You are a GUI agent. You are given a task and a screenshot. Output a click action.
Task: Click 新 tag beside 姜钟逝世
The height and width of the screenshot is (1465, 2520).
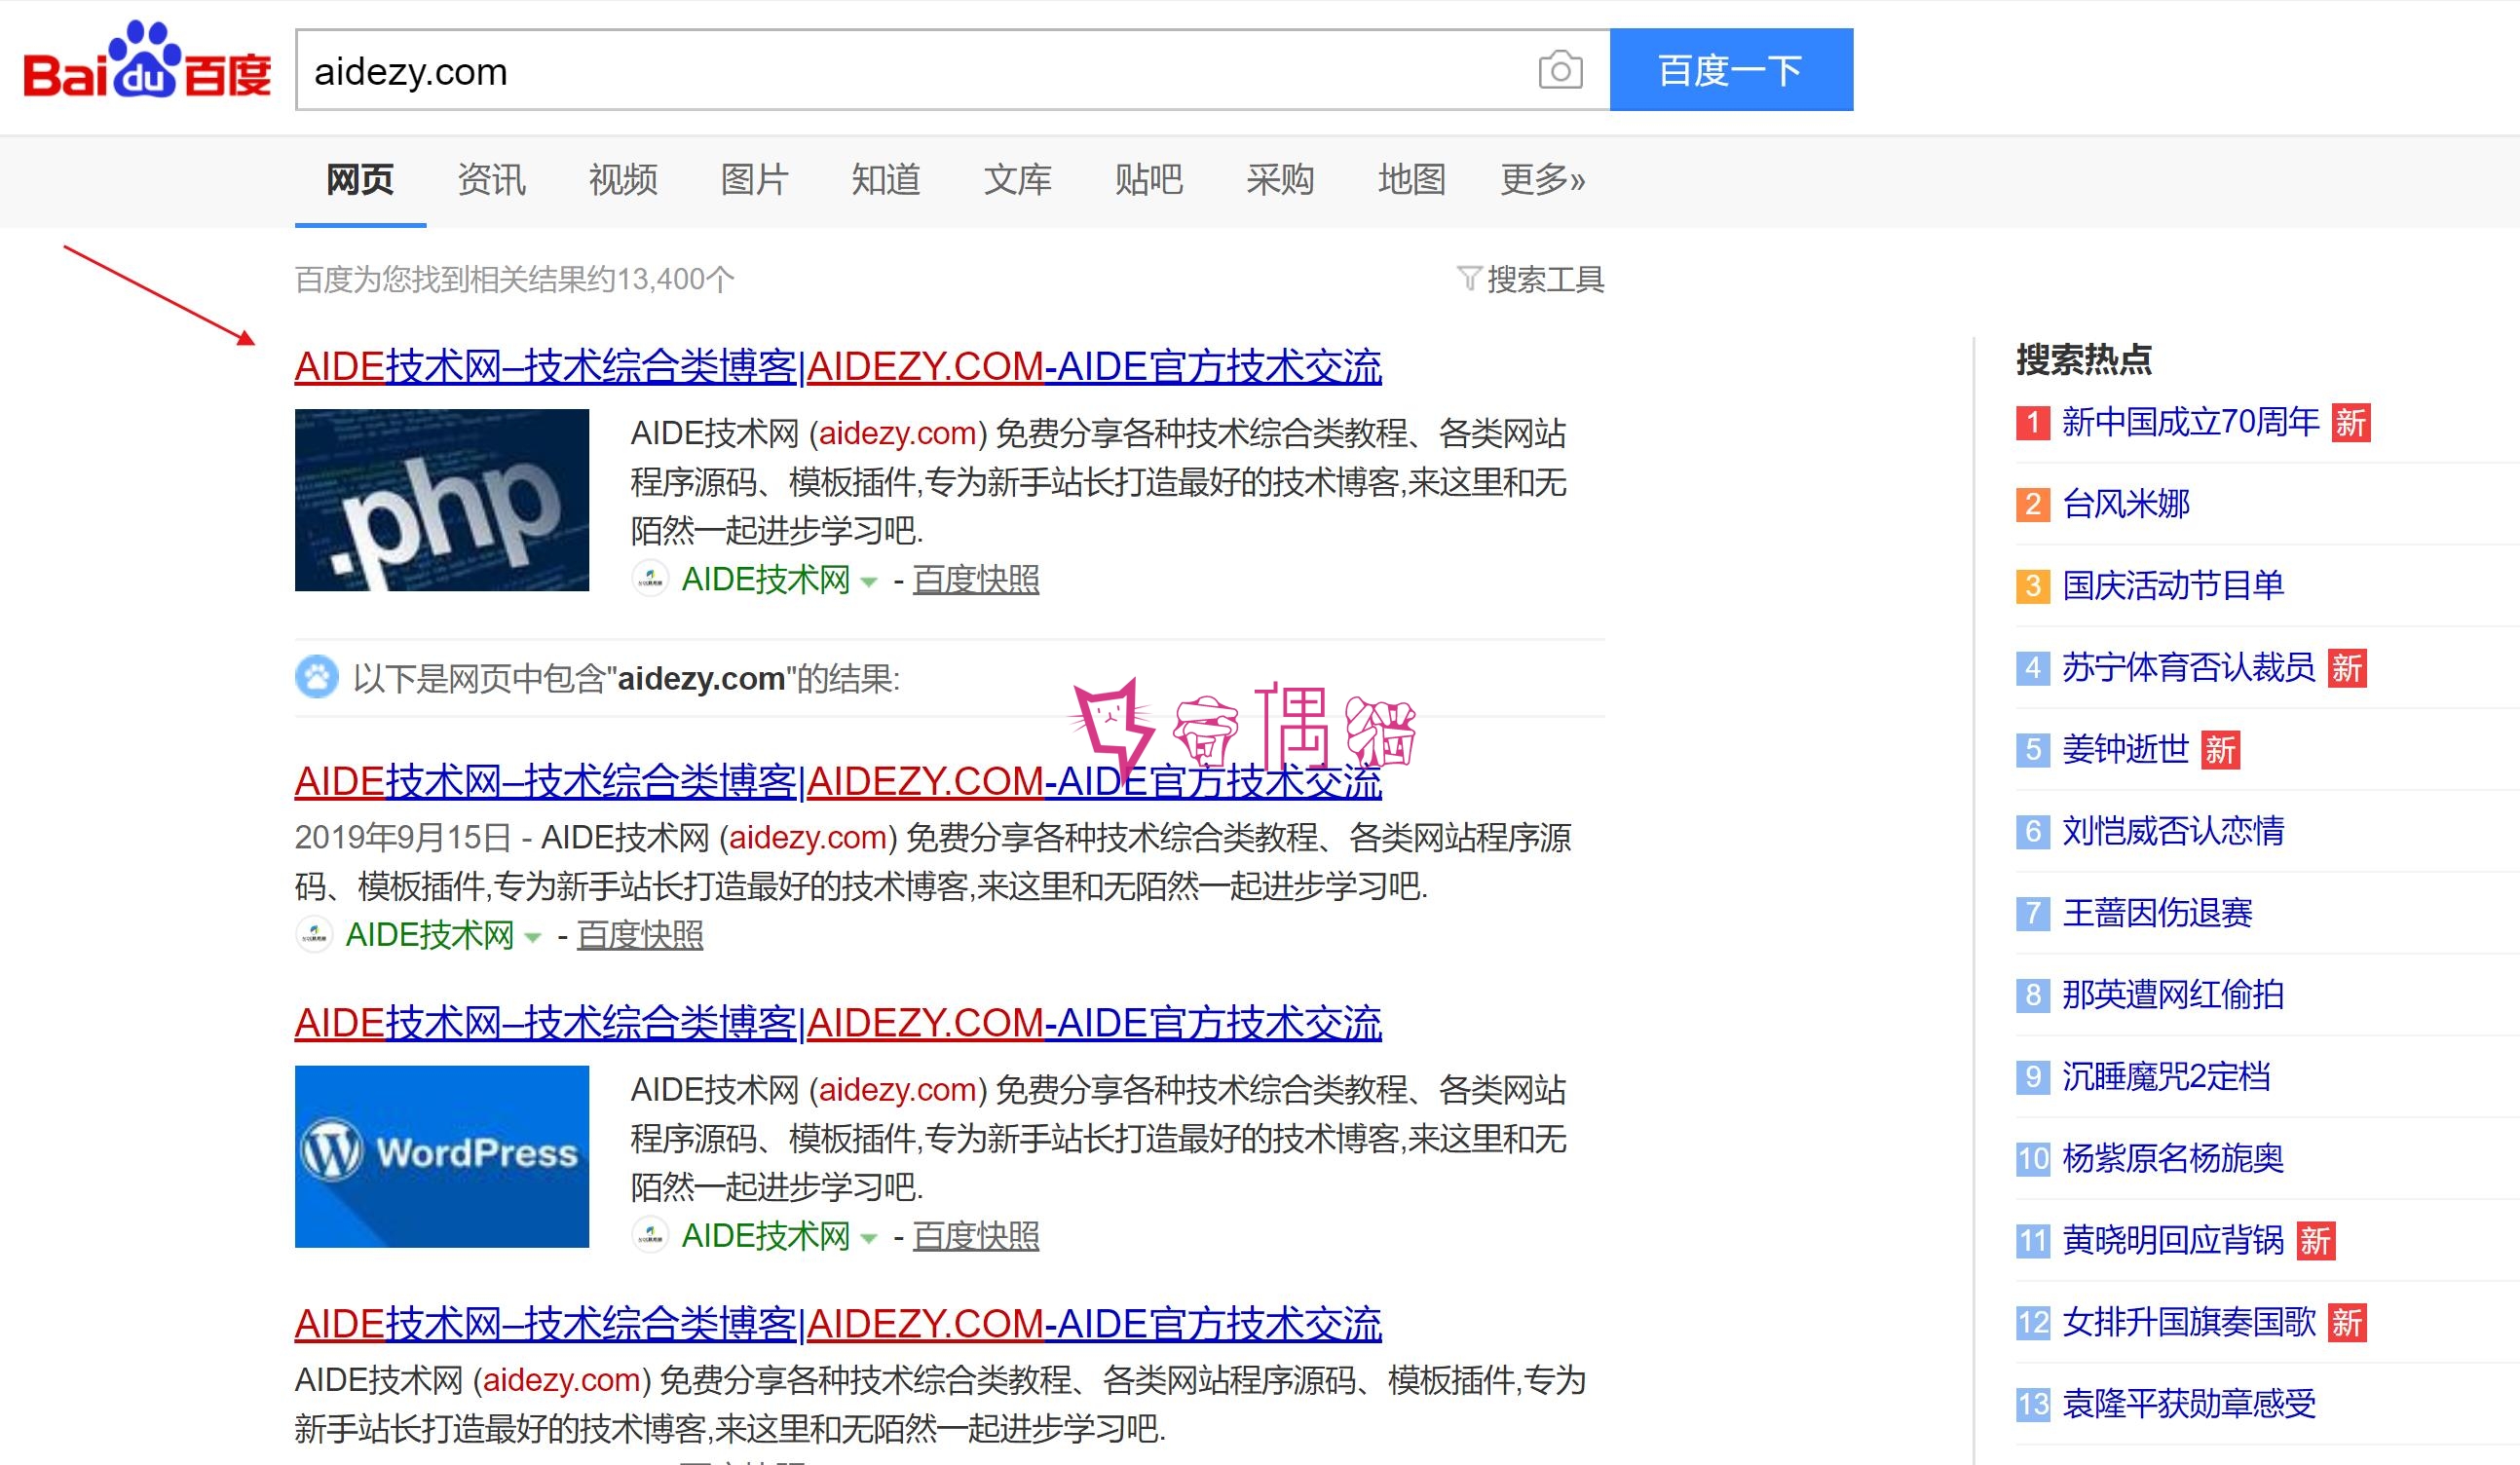(2221, 750)
